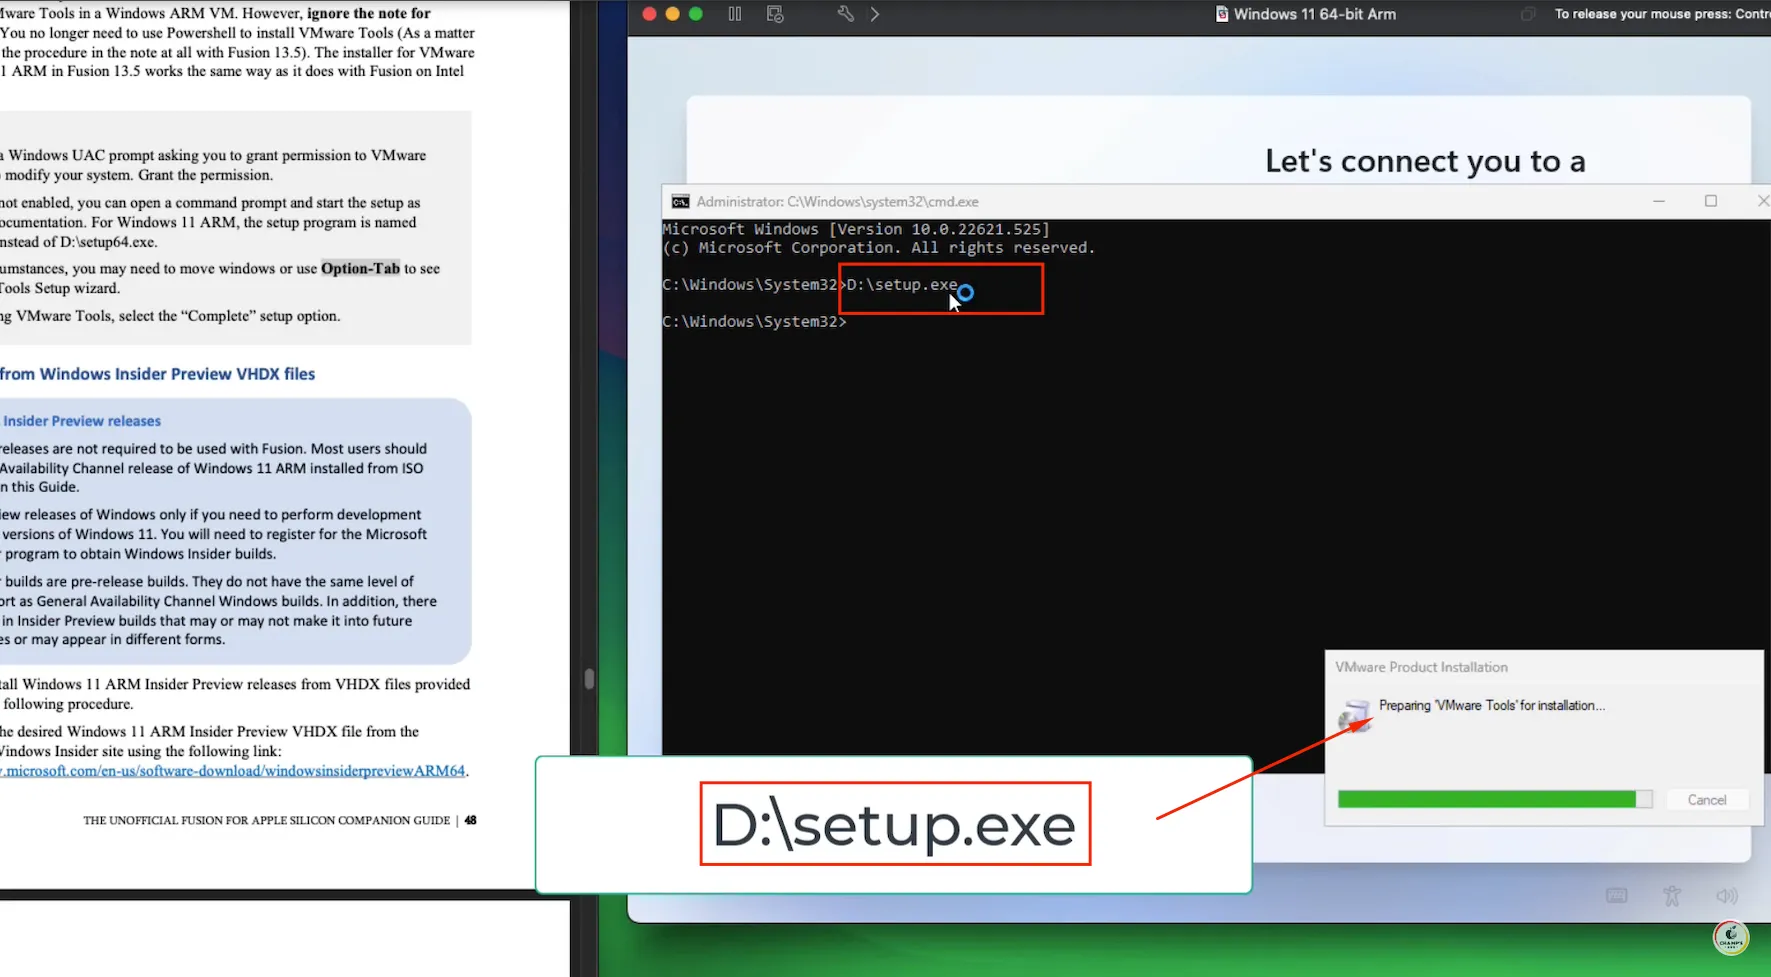1771x977 pixels.
Task: Click the 'Windows 11 64-bit Arm' window title
Action: coord(1314,14)
